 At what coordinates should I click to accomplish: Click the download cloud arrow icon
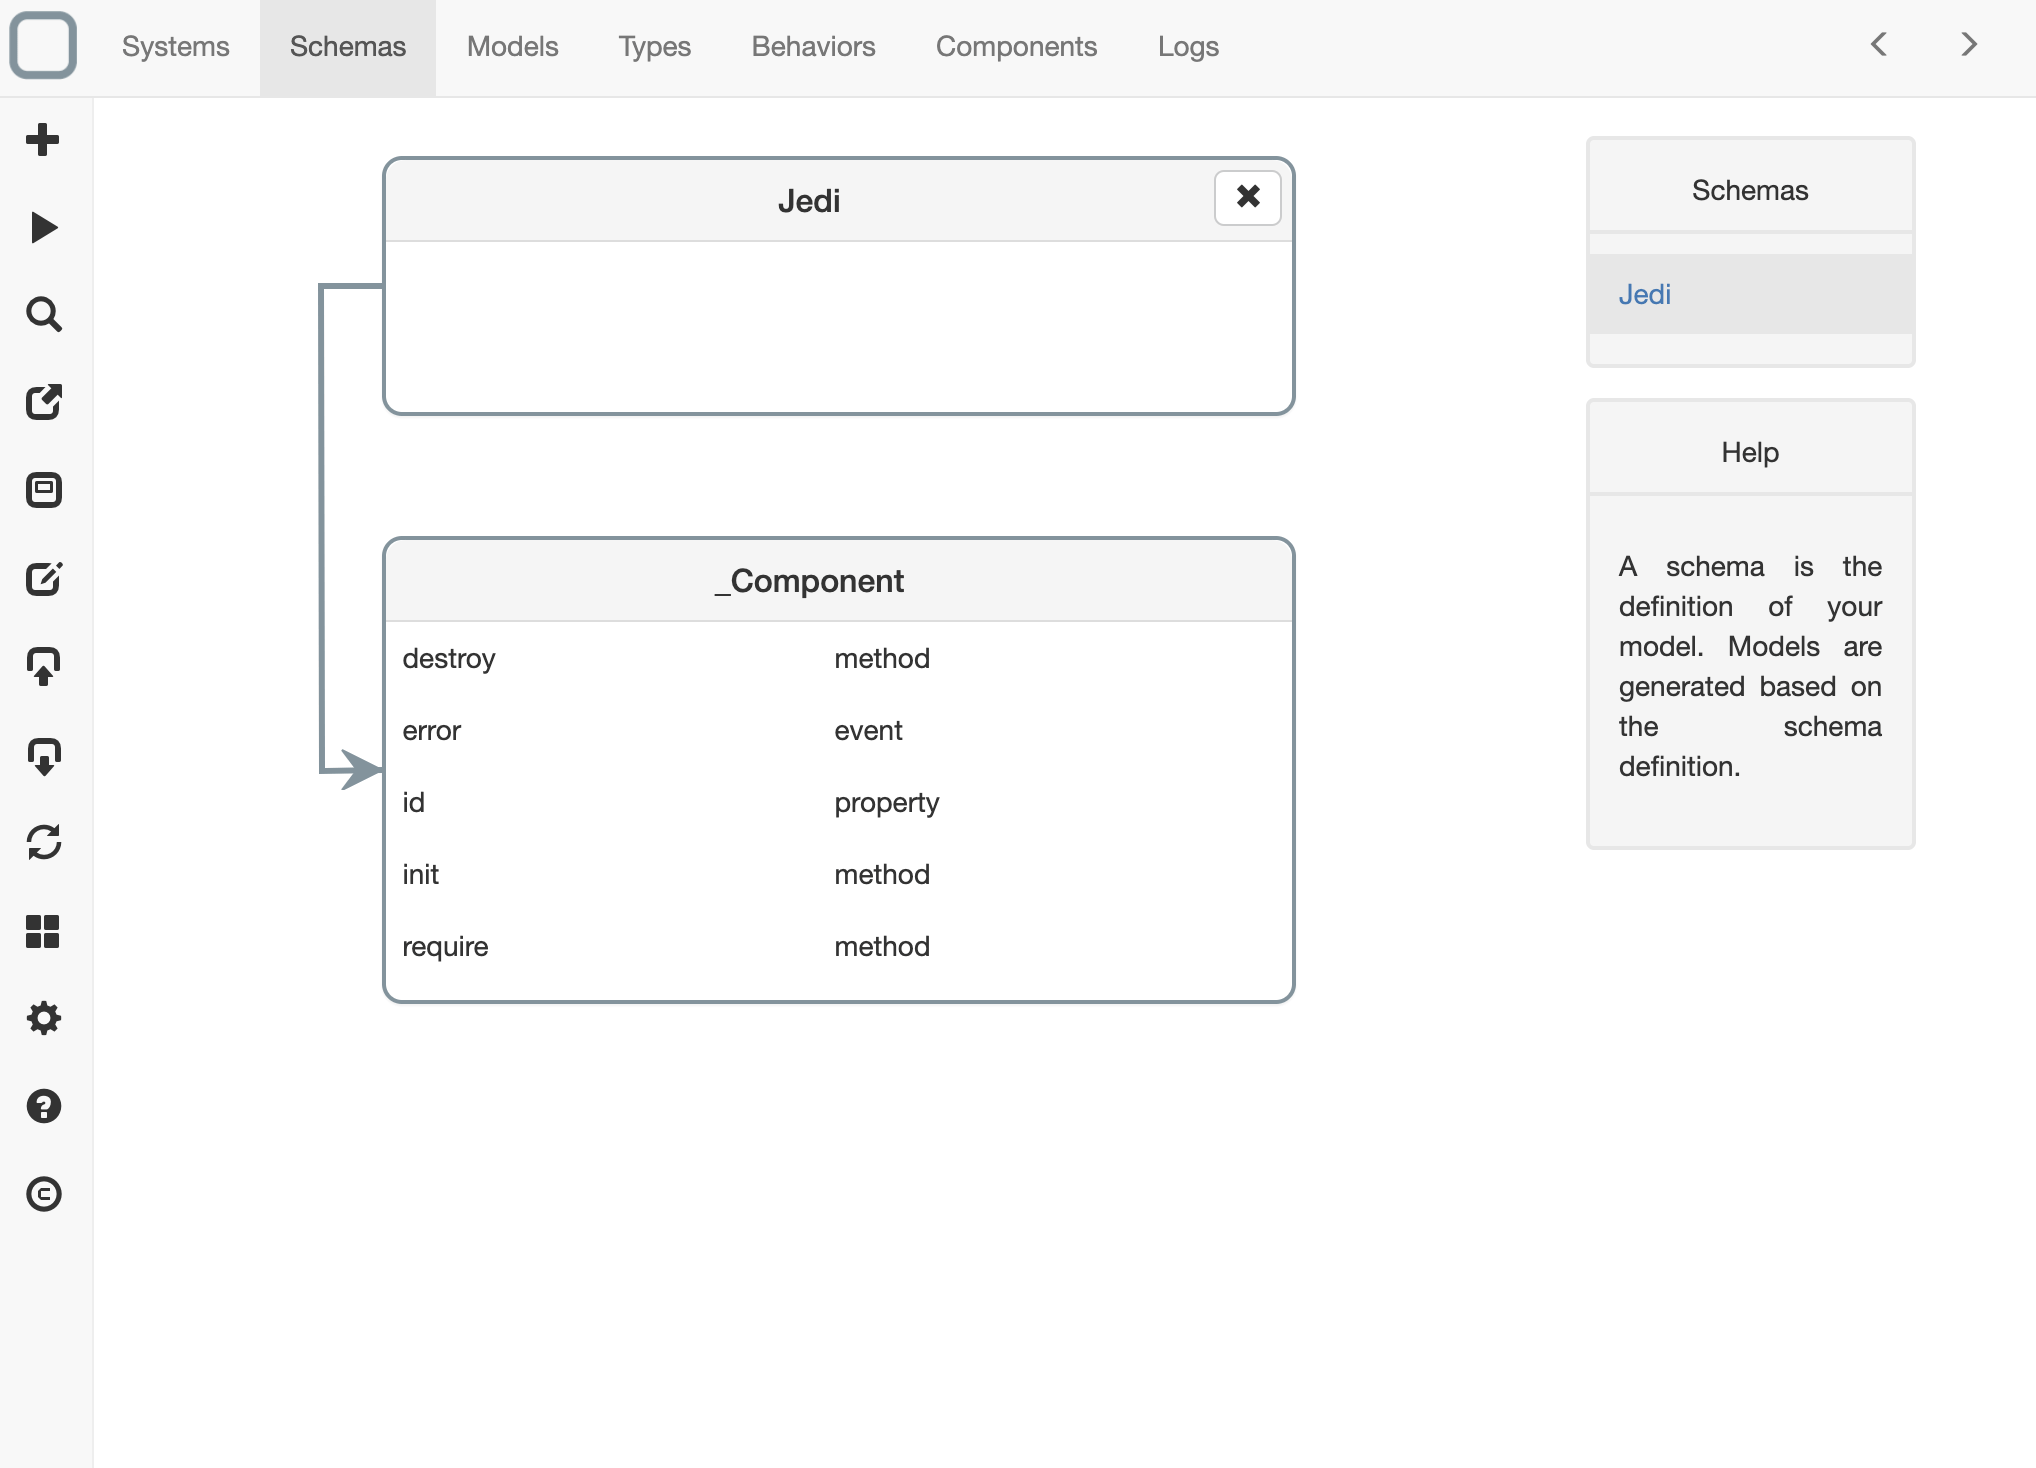tap(43, 756)
